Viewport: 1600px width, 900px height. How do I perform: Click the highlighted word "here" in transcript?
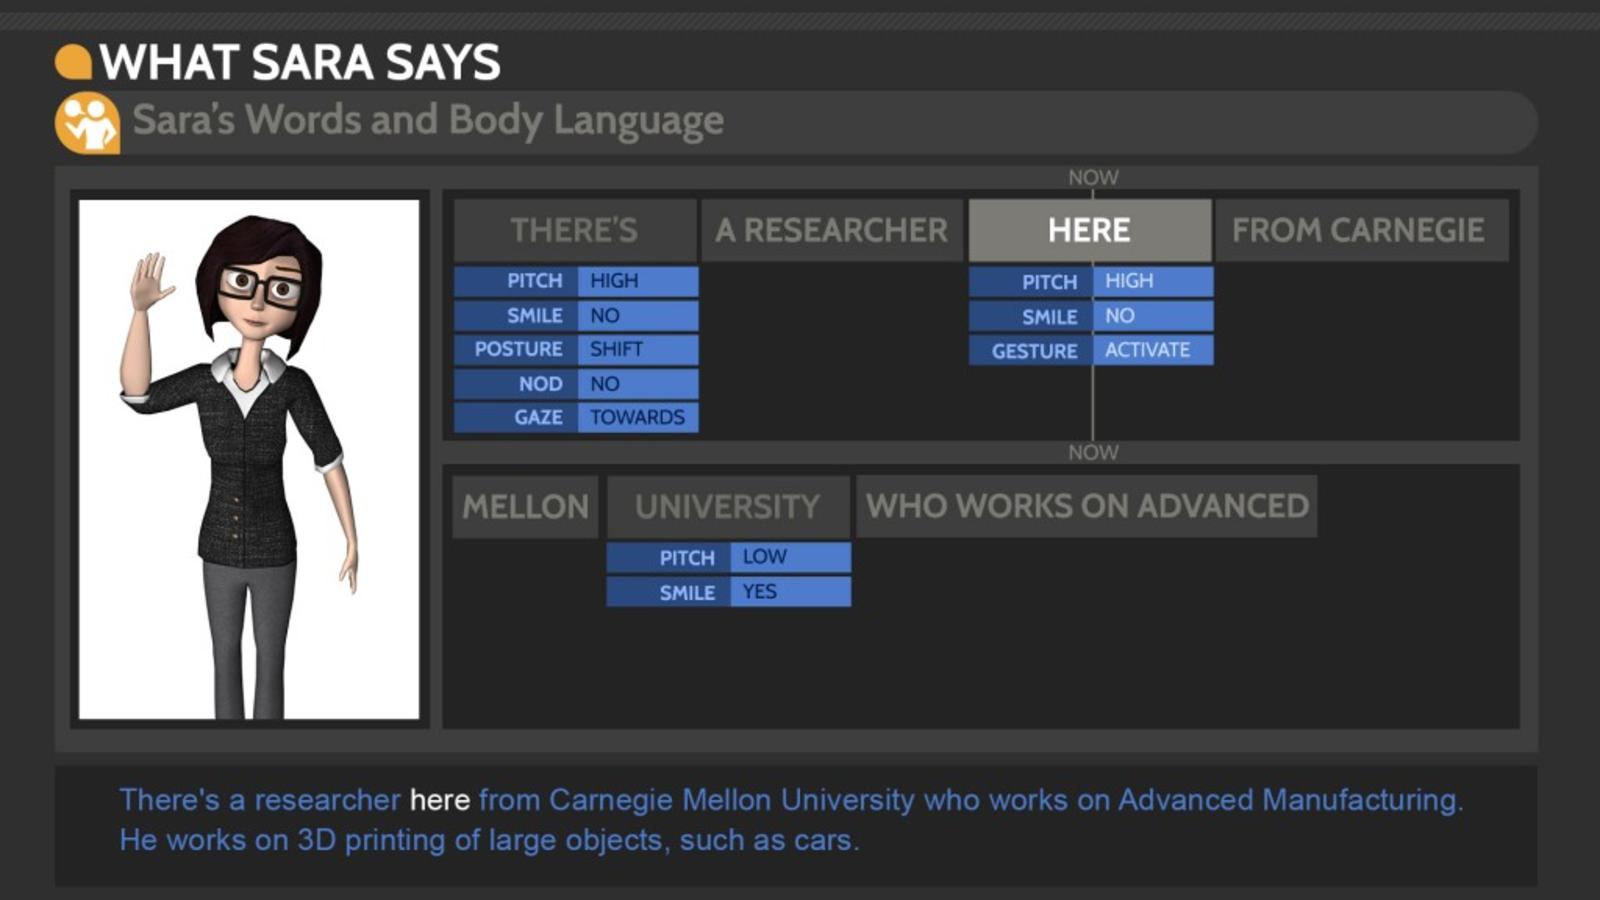click(440, 800)
